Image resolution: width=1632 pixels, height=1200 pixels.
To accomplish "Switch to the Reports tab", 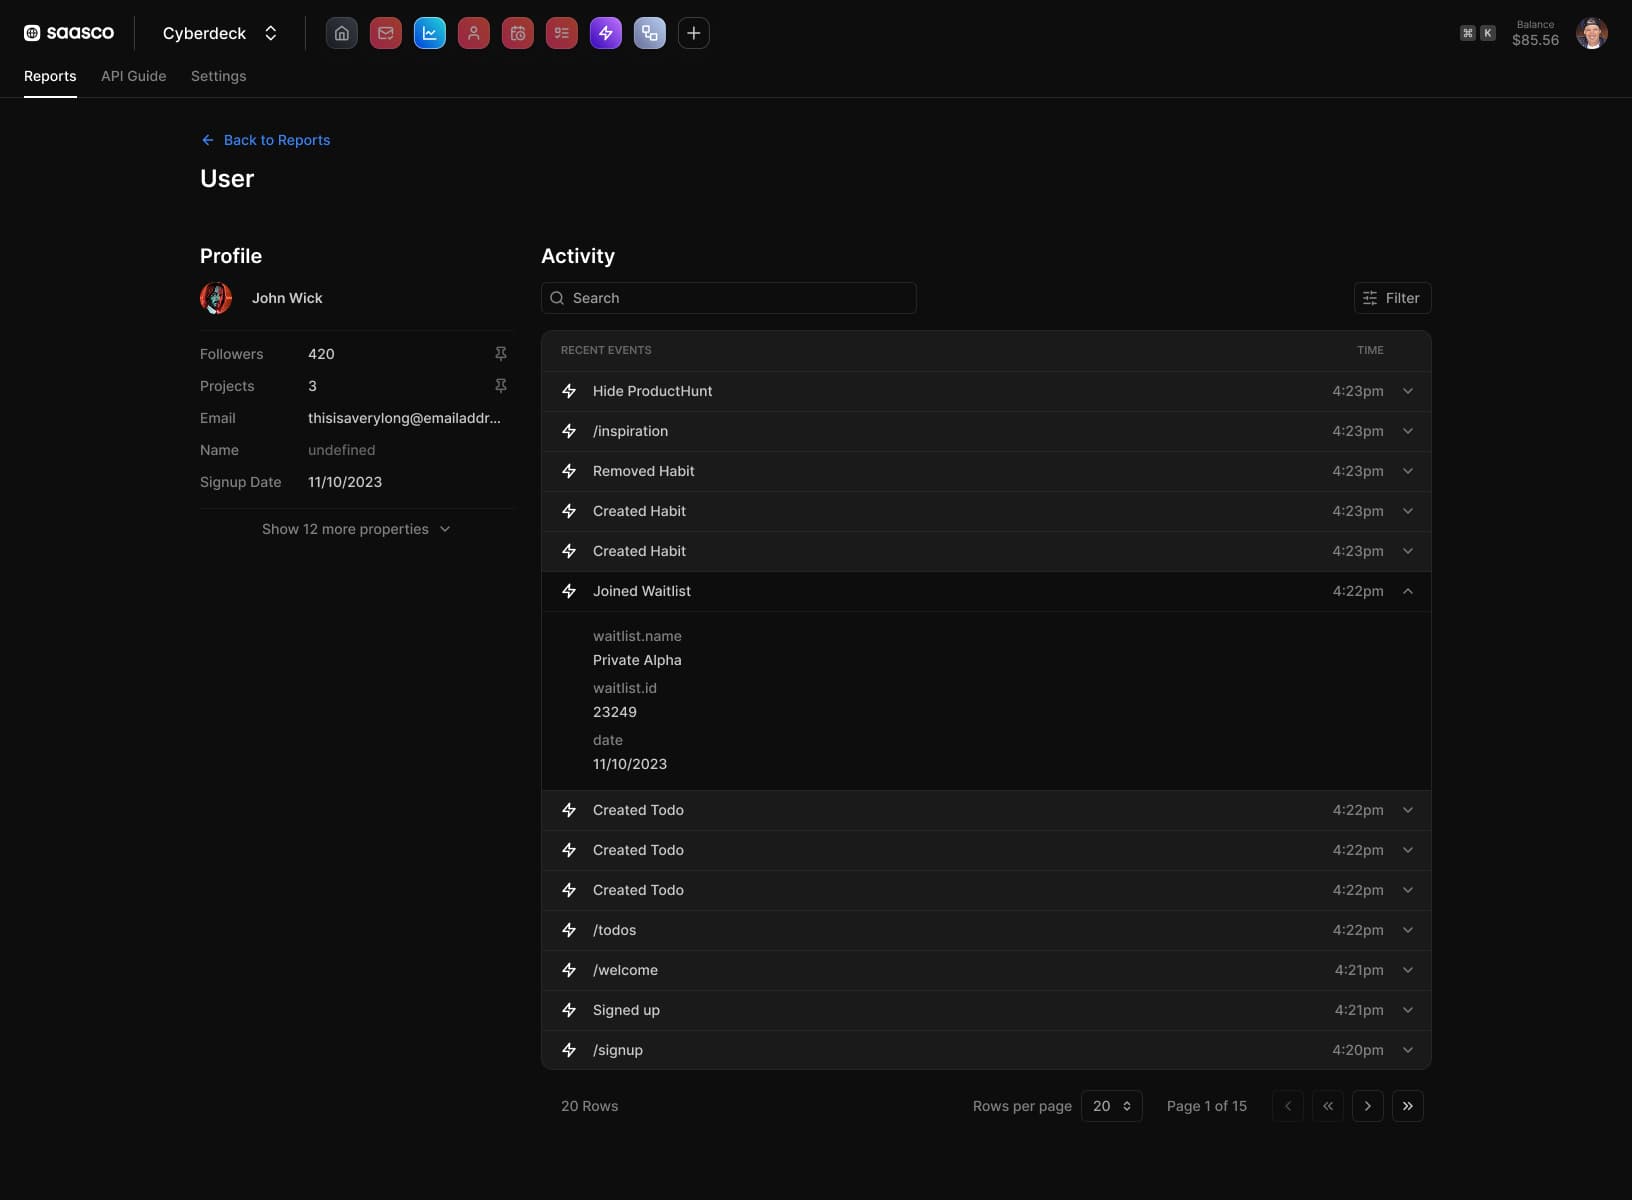I will coord(50,76).
